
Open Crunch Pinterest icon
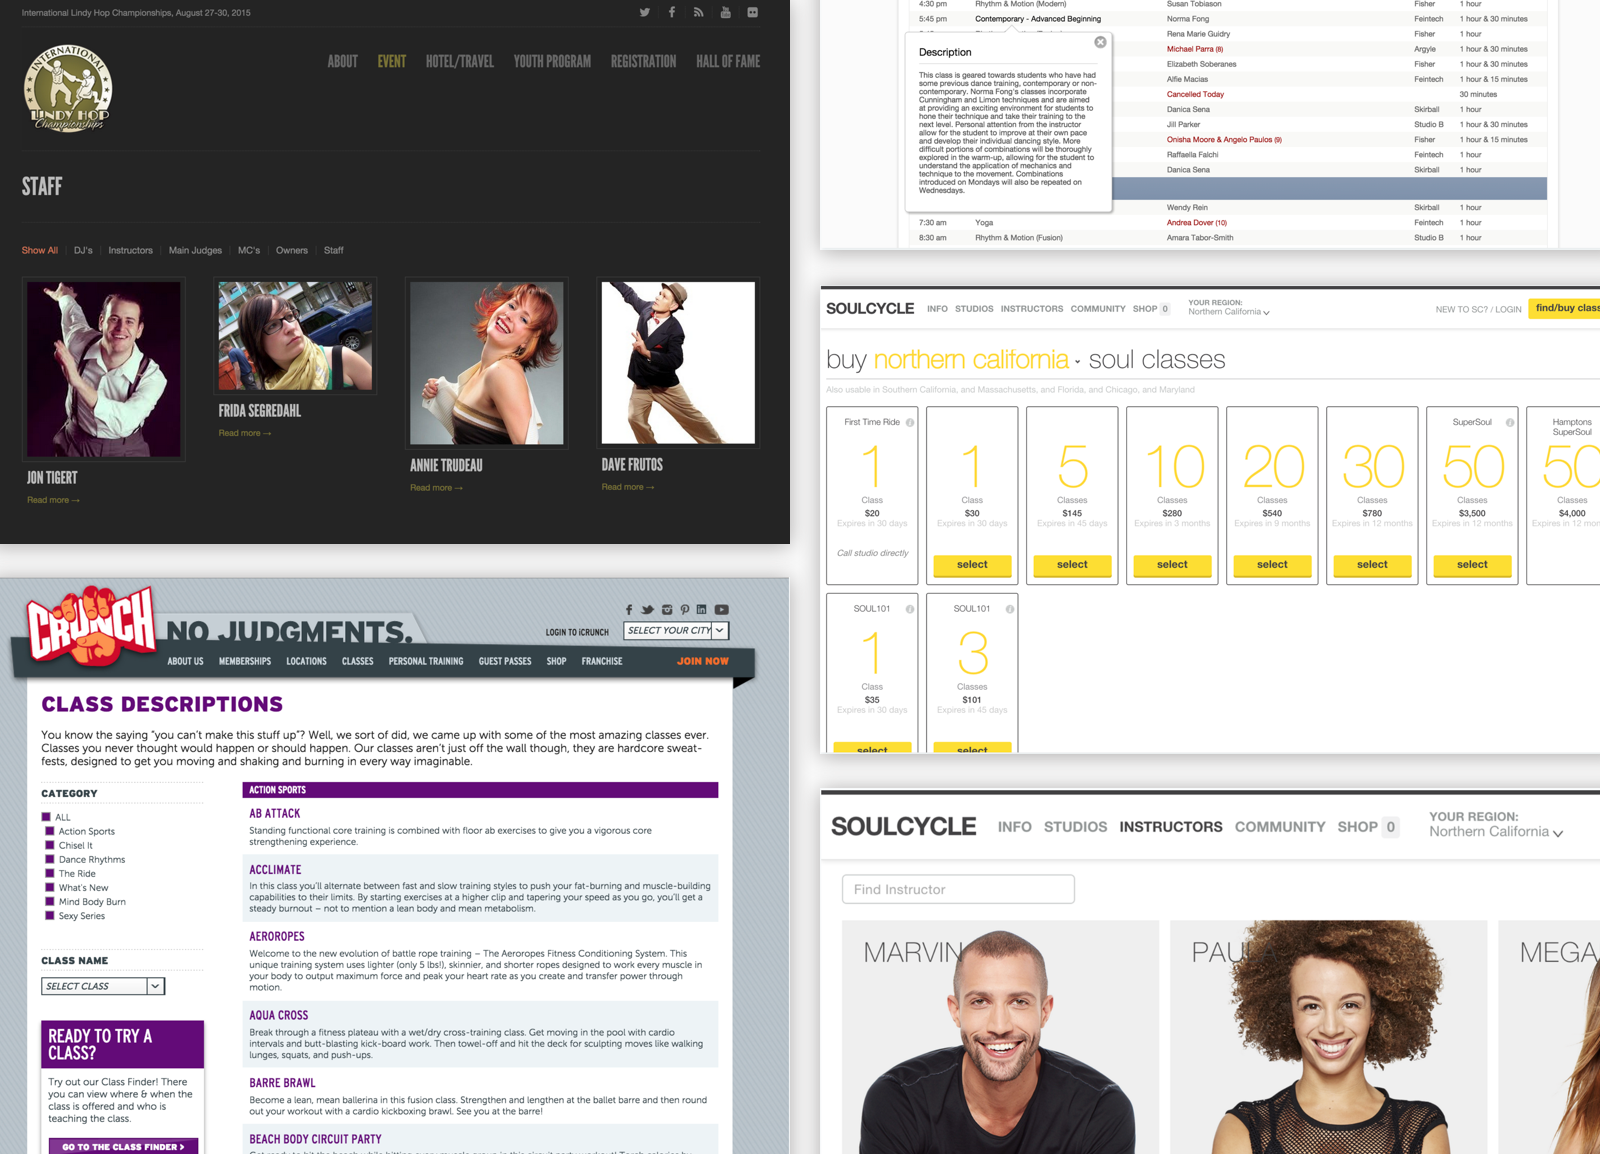point(685,609)
